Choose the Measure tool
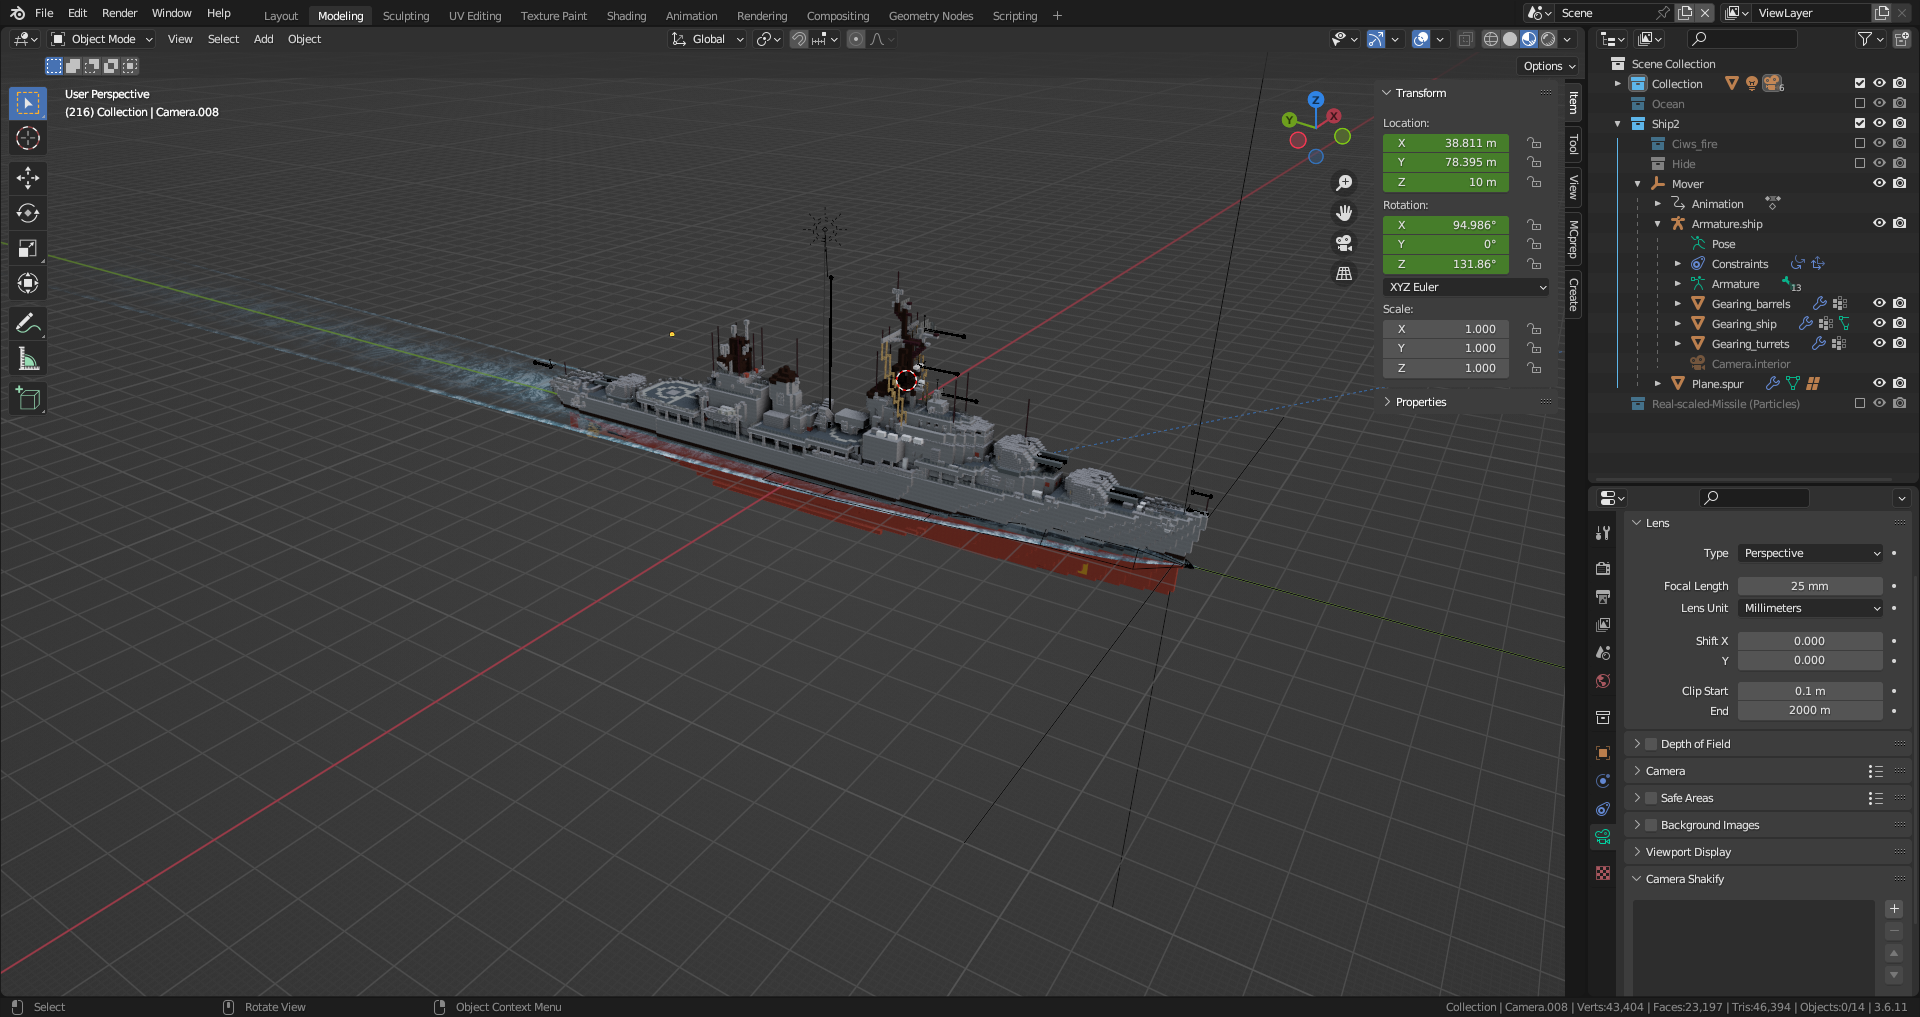1920x1017 pixels. tap(28, 359)
